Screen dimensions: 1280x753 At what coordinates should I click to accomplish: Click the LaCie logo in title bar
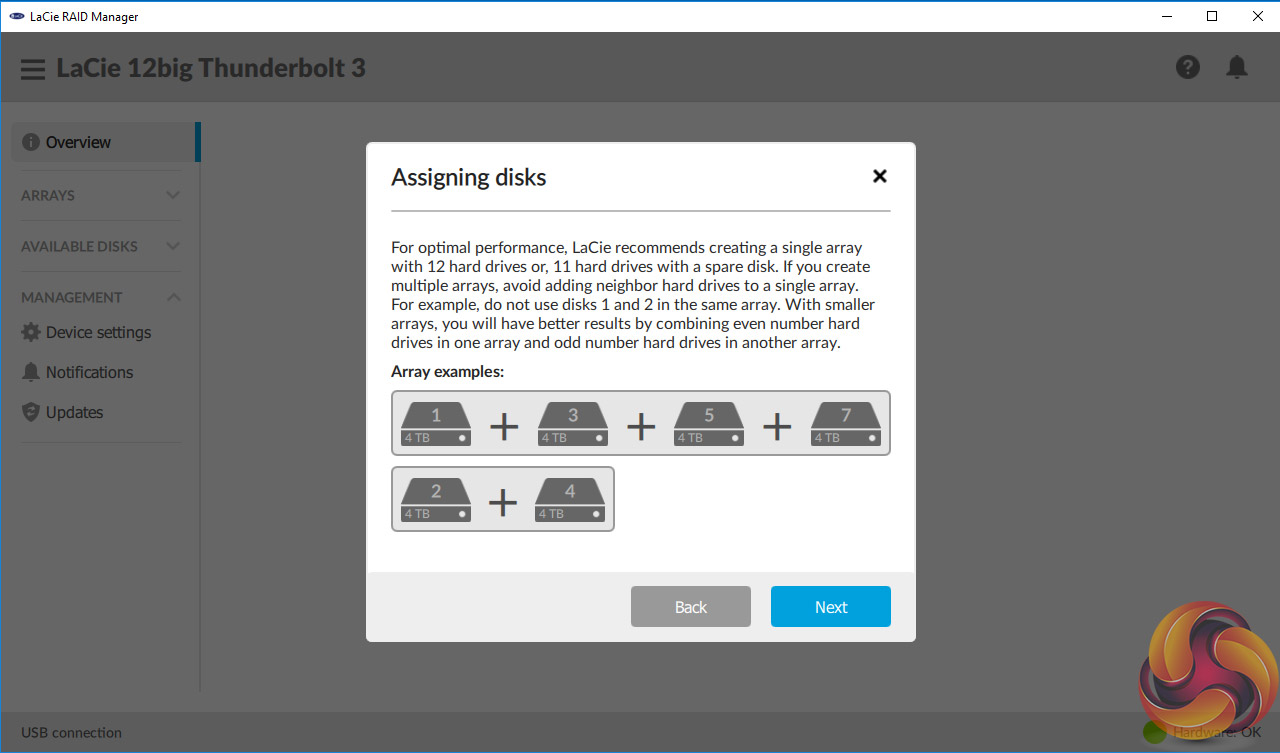17,17
